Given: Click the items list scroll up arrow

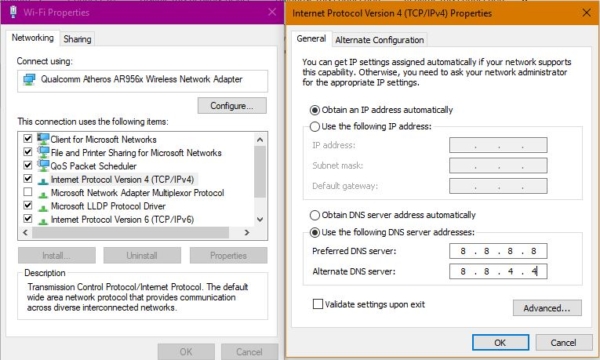Looking at the screenshot, I should (x=260, y=140).
